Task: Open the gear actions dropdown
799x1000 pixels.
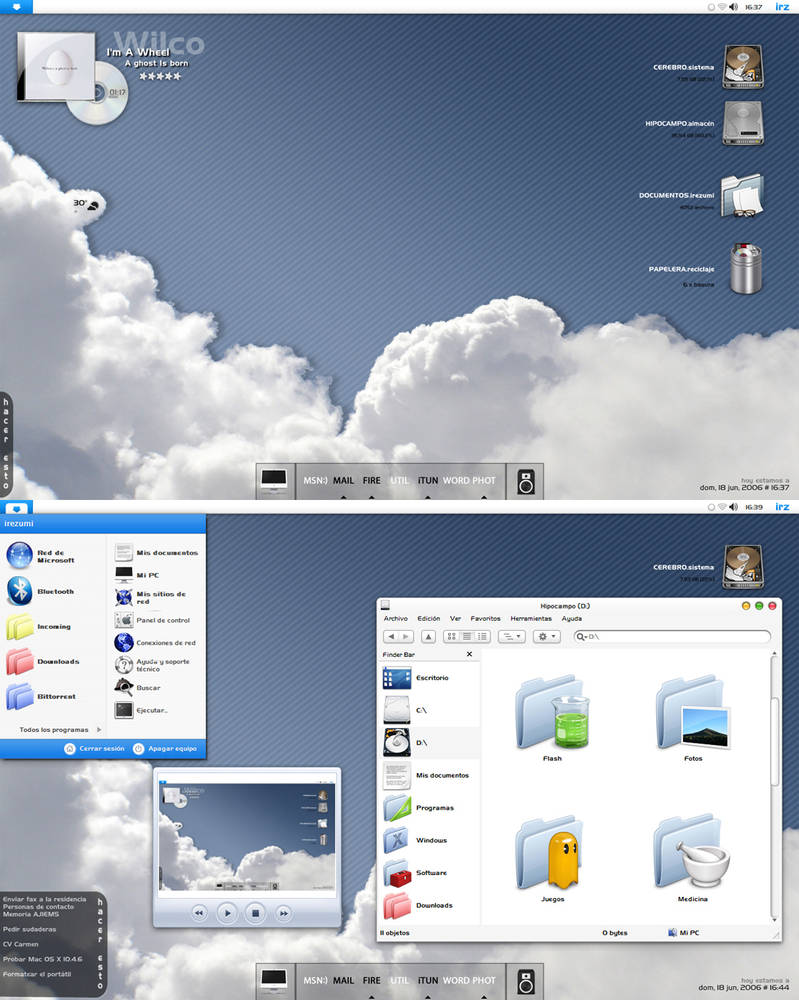Action: point(546,636)
